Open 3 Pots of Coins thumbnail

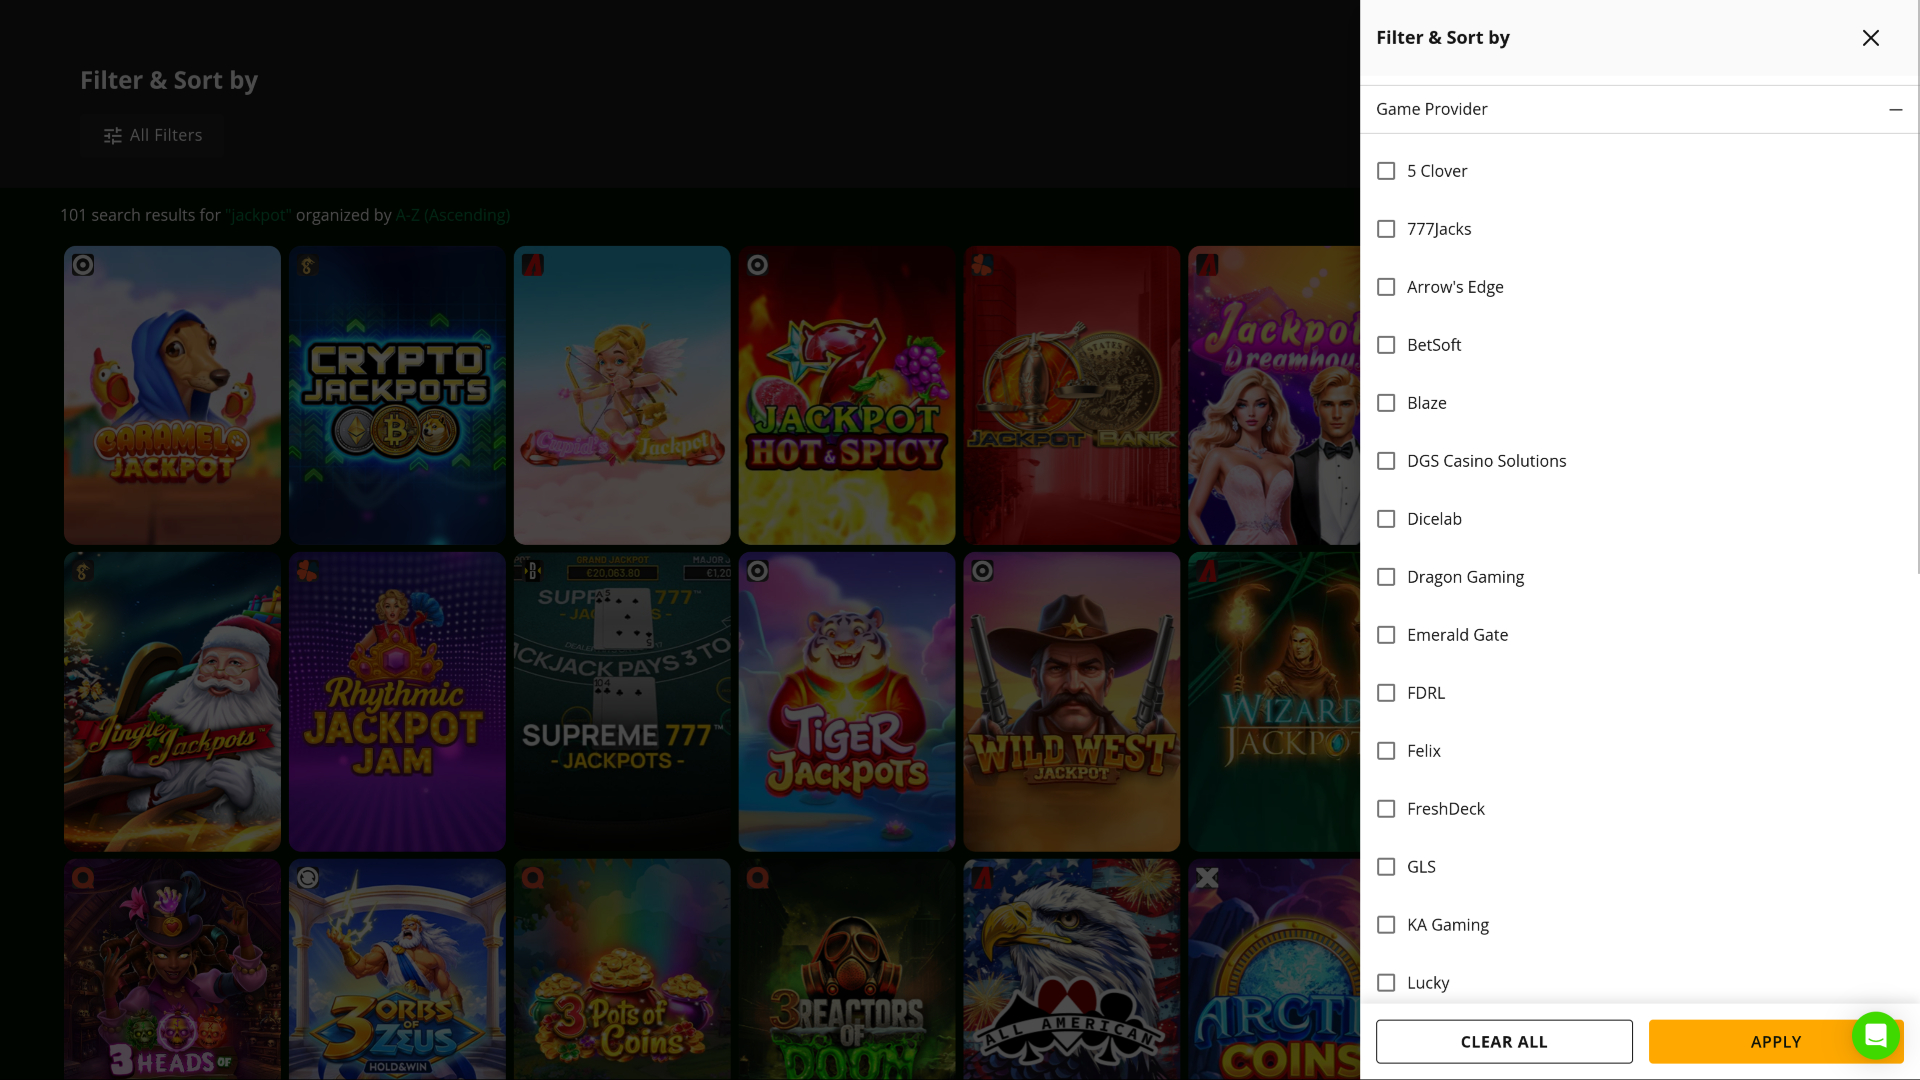[622, 969]
